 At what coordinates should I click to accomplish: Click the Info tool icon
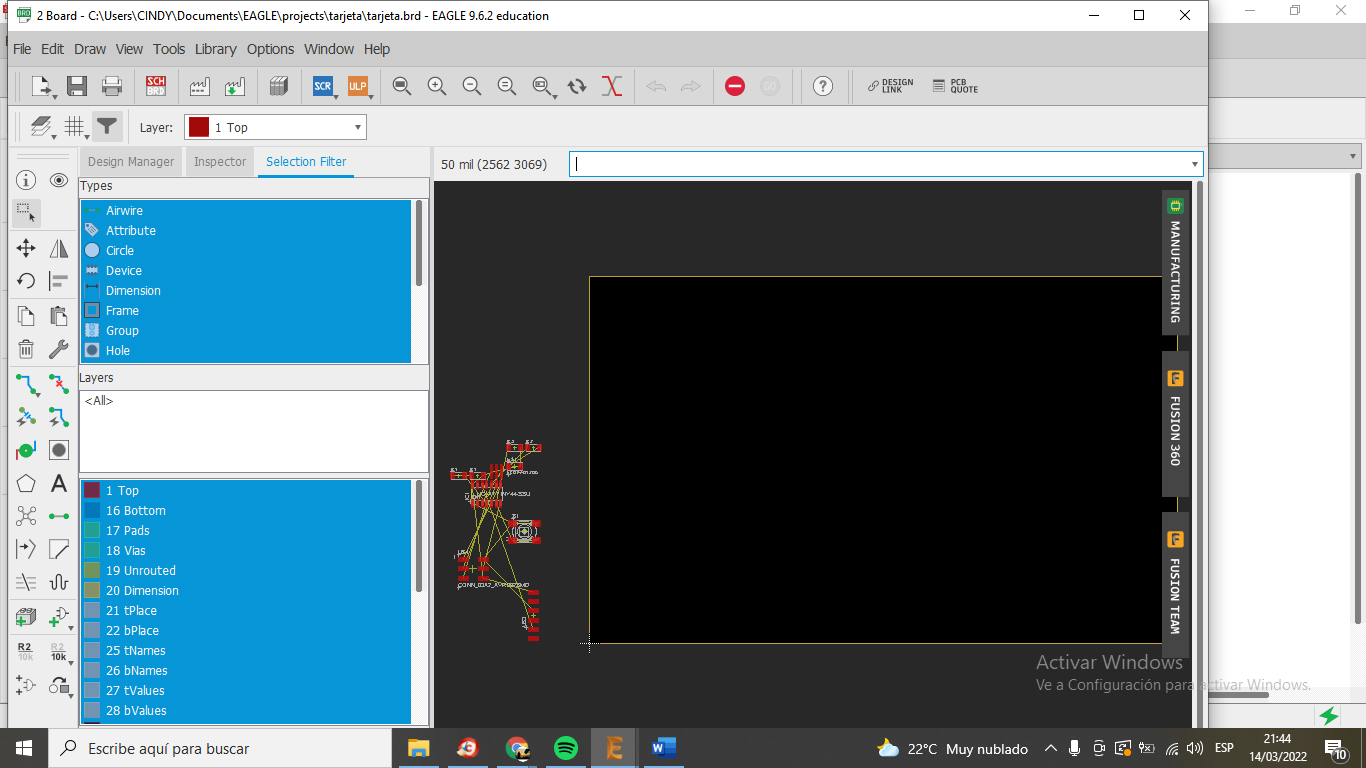pos(26,180)
